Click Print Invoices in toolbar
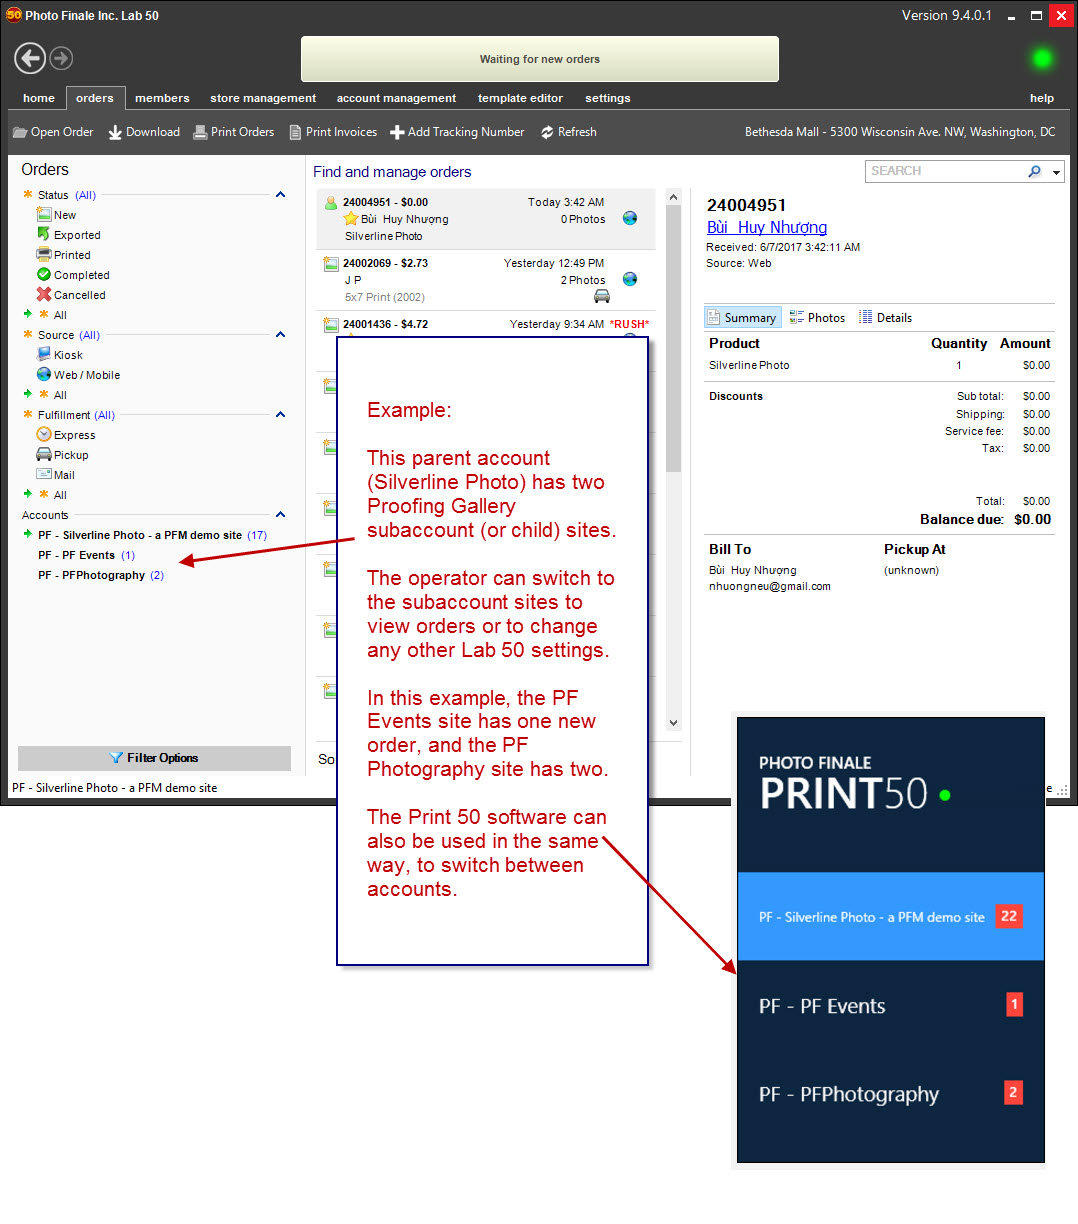1078x1224 pixels. [333, 132]
